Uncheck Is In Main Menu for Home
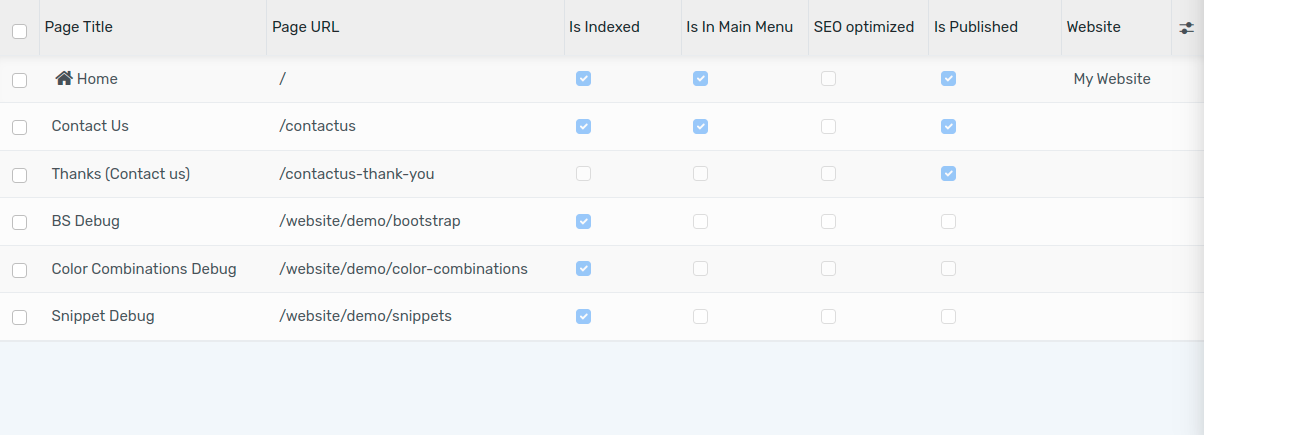This screenshot has height=435, width=1314. [701, 78]
